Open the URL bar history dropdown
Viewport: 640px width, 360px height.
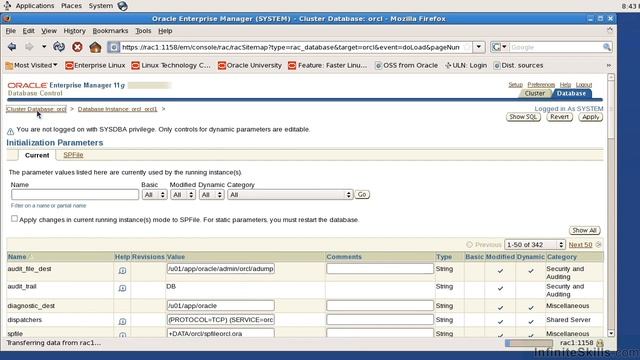coord(478,47)
